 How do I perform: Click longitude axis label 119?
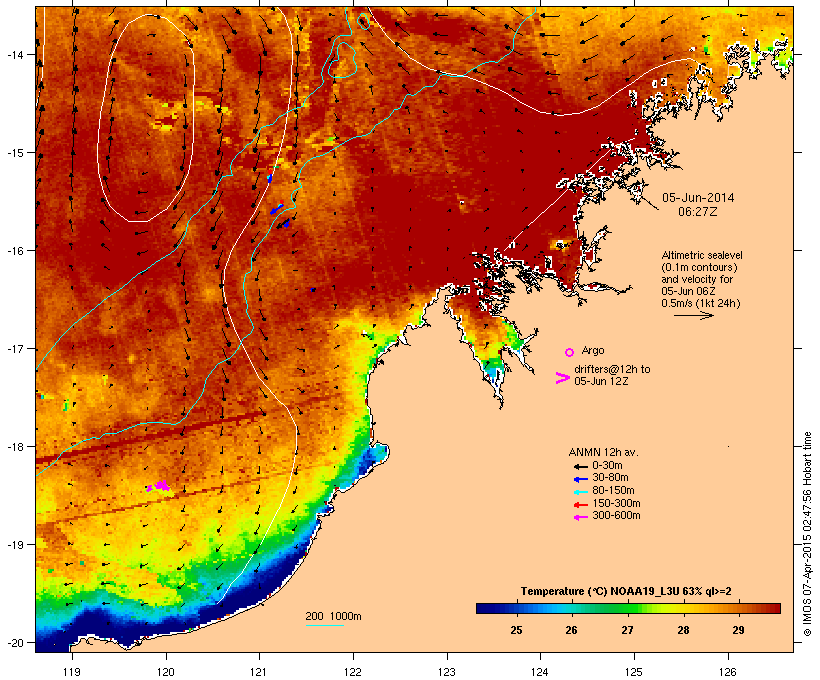[72, 672]
